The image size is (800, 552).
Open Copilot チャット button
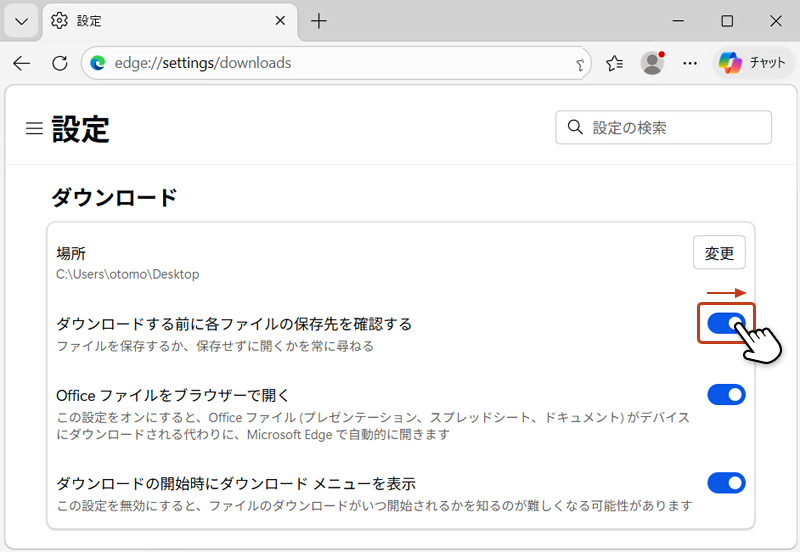tap(753, 63)
